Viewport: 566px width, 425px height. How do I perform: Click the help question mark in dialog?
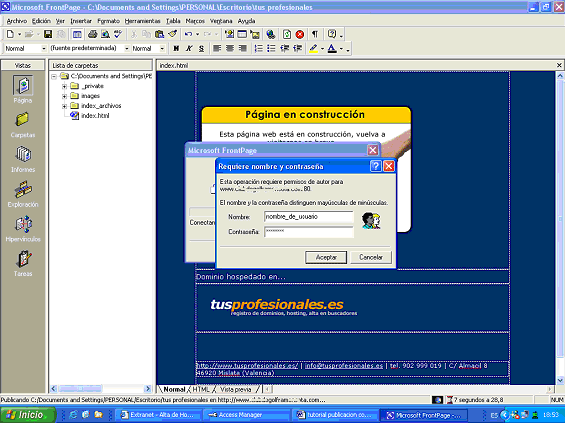(376, 166)
